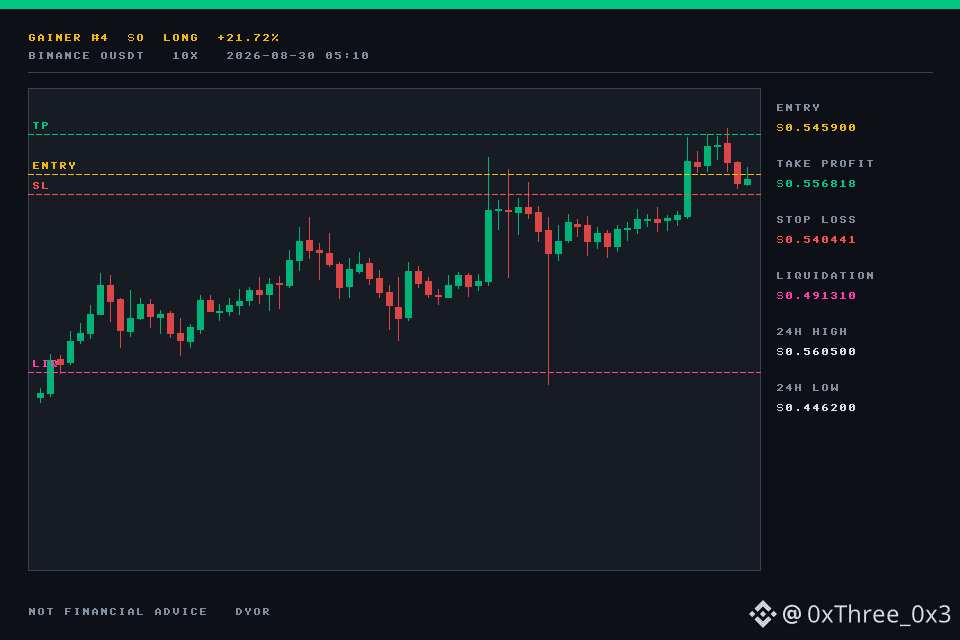Screen dimensions: 960x640
Task: Click the LIQ label on chart
Action: point(45,364)
